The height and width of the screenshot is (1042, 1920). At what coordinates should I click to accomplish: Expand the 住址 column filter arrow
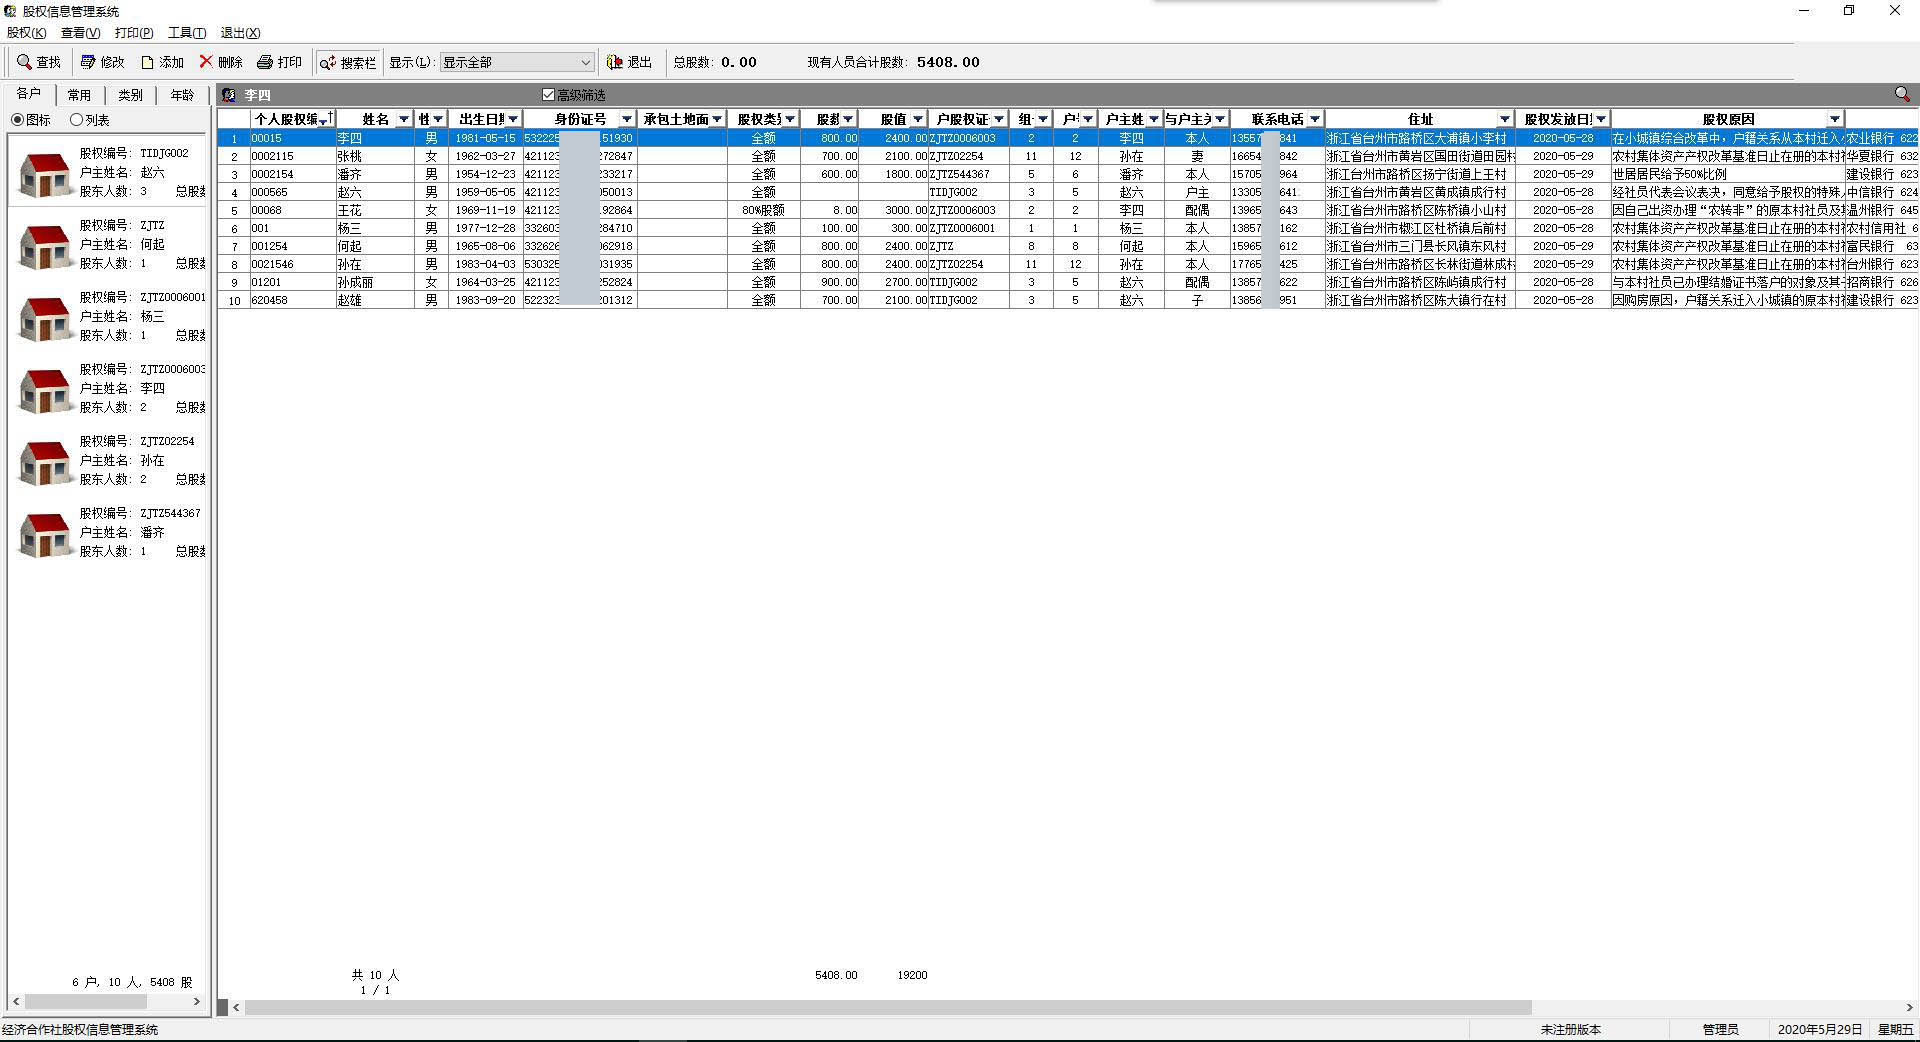[x=1504, y=119]
